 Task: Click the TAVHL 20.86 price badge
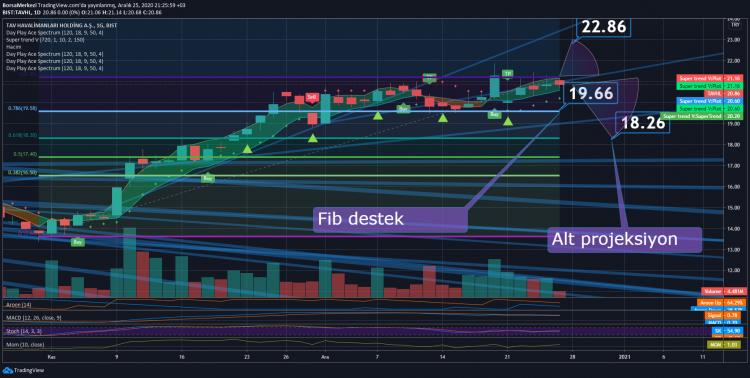coord(725,93)
